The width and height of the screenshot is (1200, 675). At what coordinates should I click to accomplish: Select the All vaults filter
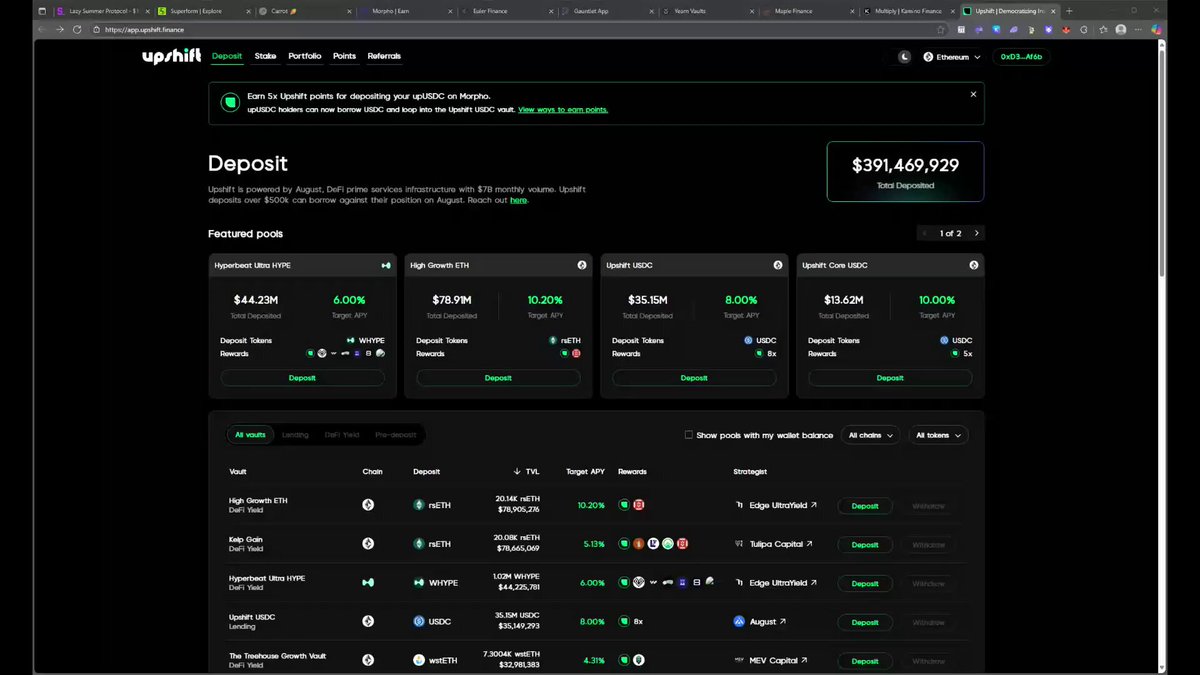pos(250,435)
